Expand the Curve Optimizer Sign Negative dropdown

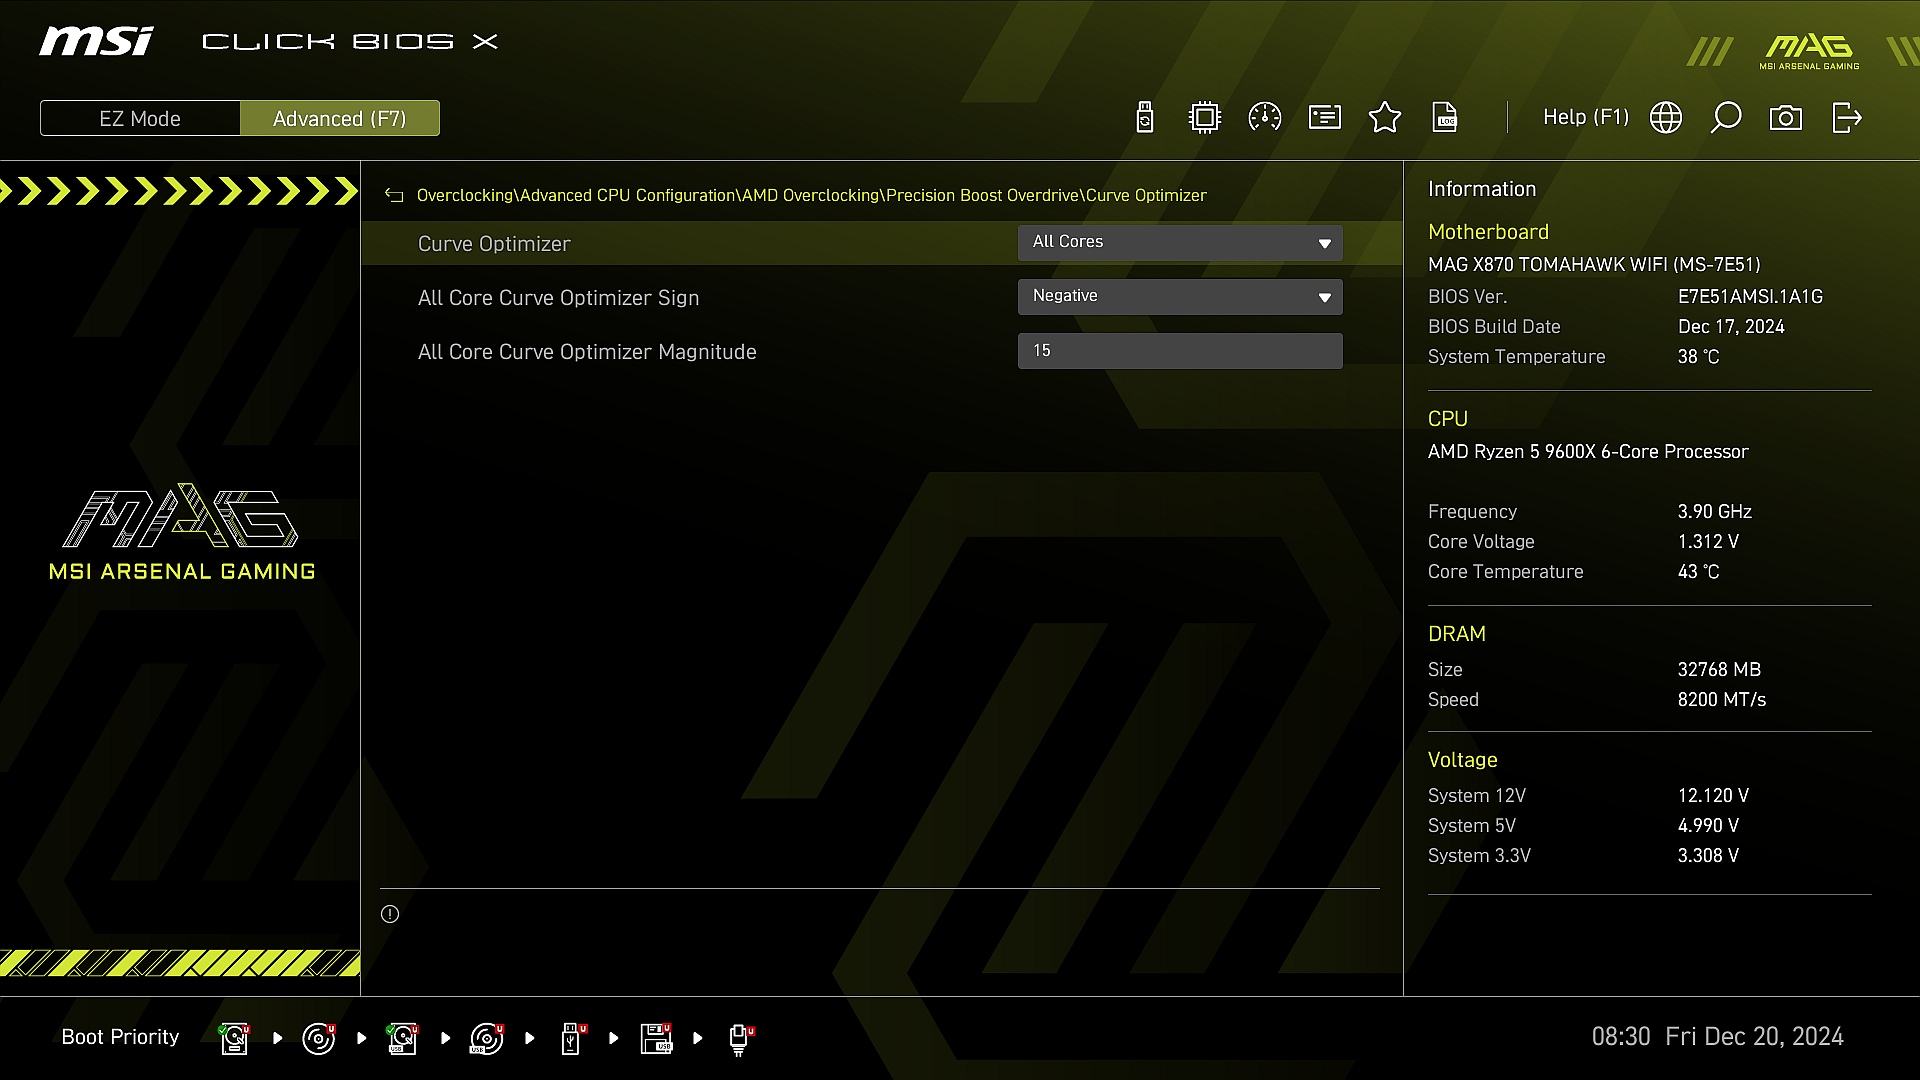1180,297
